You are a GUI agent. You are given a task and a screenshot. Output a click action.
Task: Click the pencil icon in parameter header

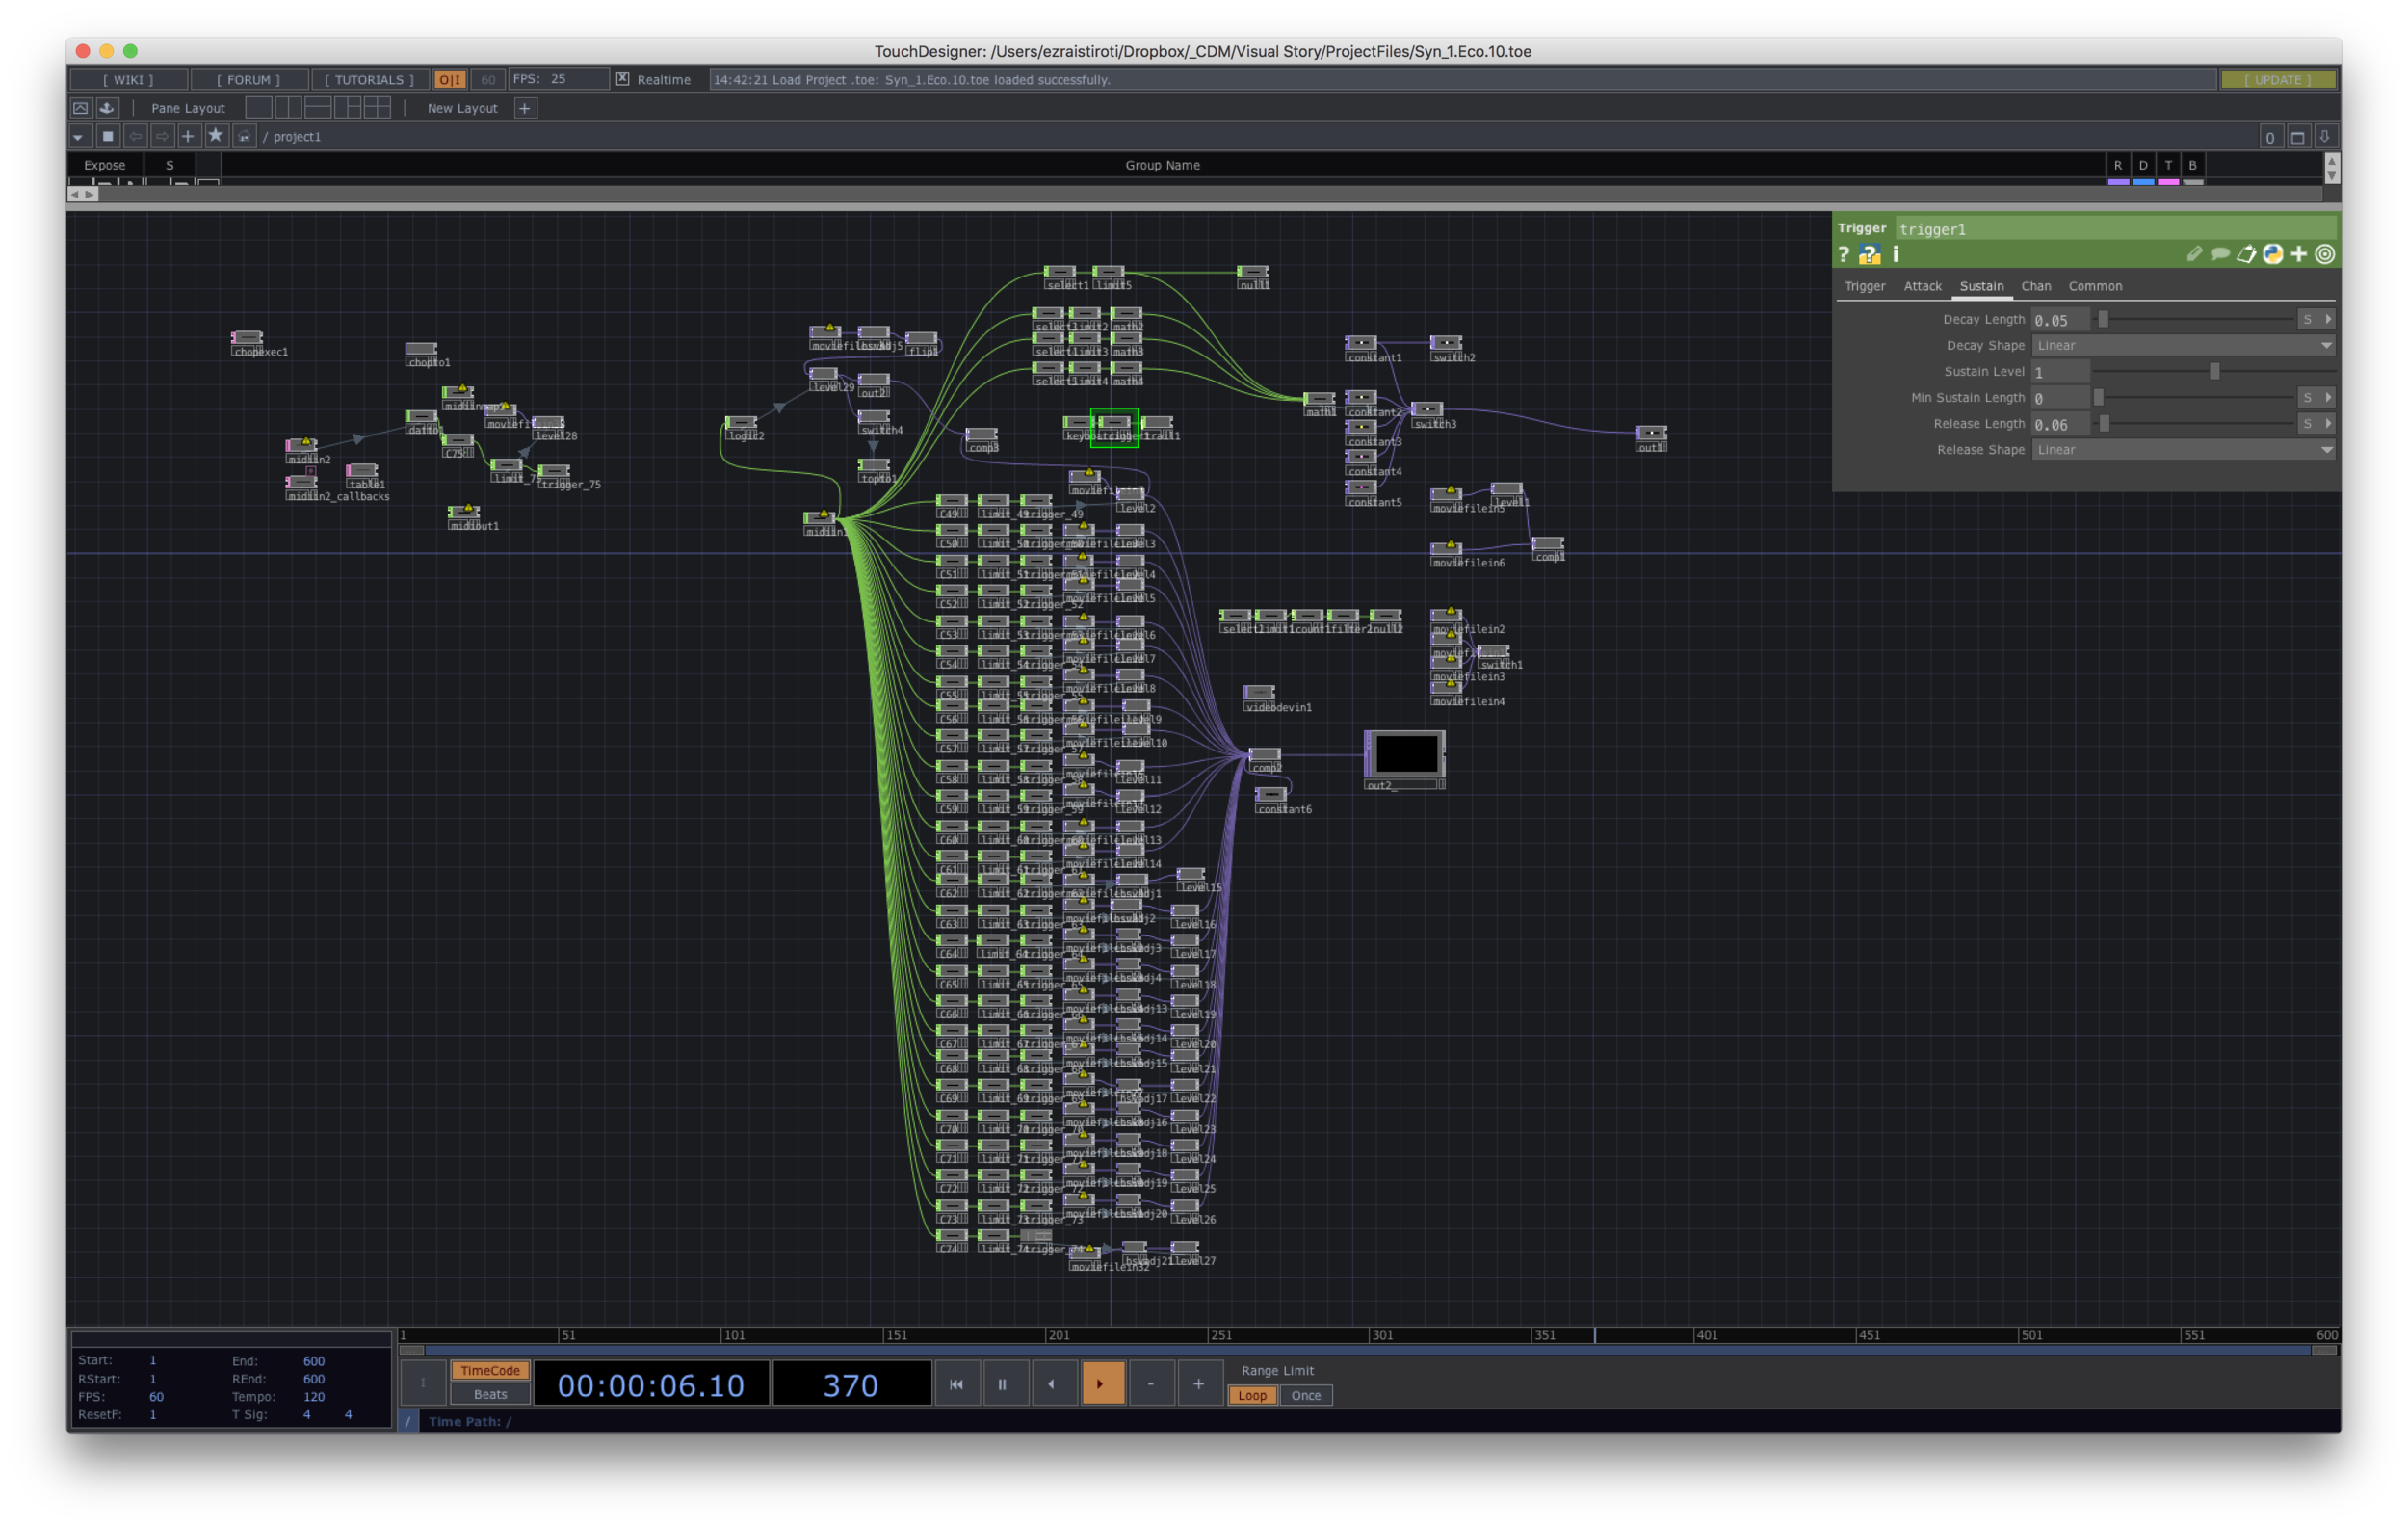click(x=2194, y=254)
